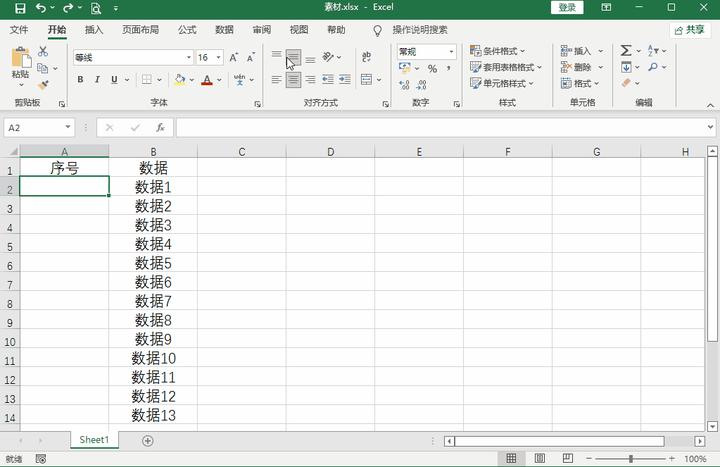Click the text orientation icon
720x467 pixels.
[328, 57]
